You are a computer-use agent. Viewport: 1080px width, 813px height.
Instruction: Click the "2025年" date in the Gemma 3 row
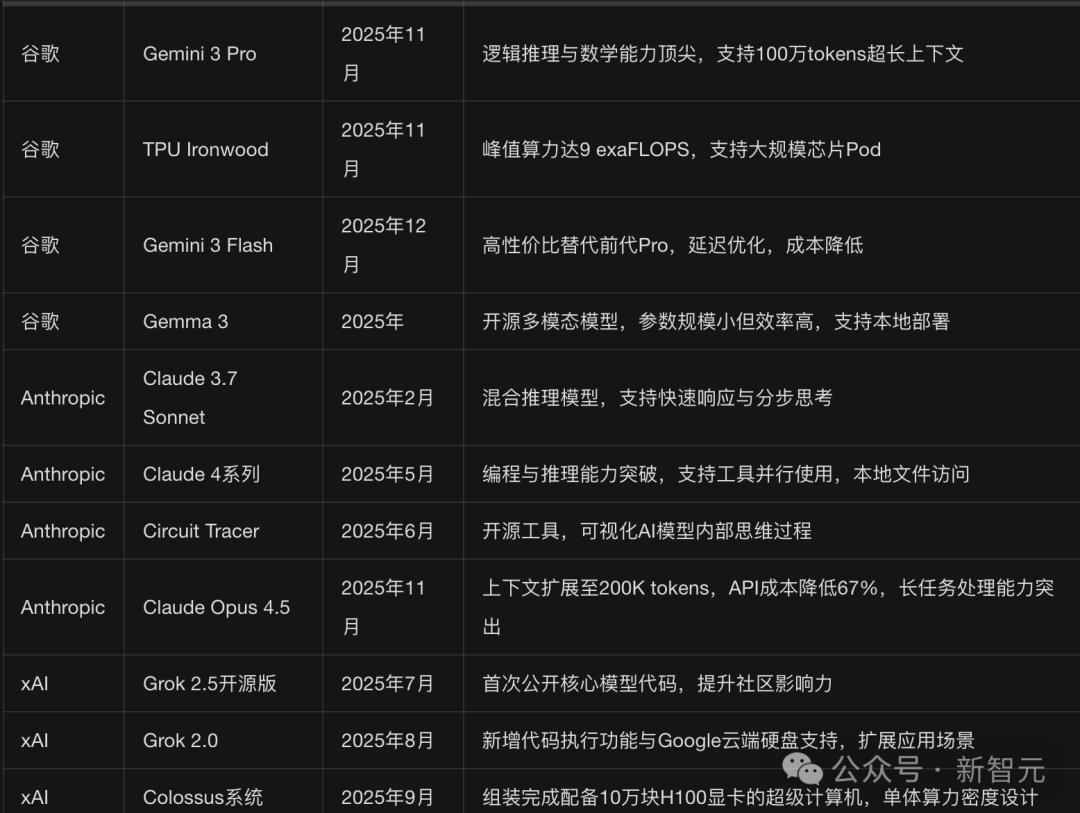(x=373, y=322)
